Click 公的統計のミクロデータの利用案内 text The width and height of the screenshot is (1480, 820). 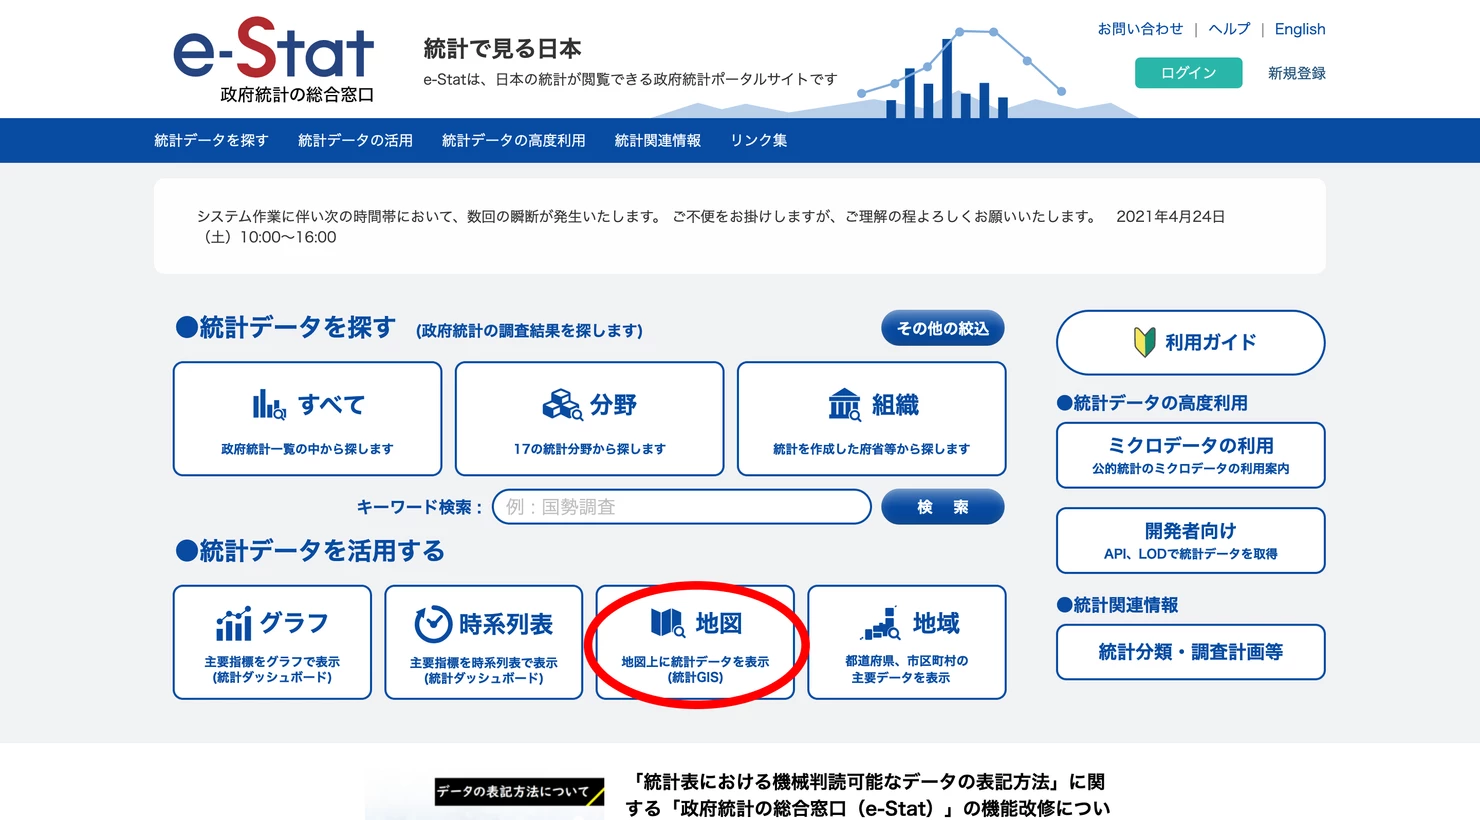pyautogui.click(x=1191, y=469)
